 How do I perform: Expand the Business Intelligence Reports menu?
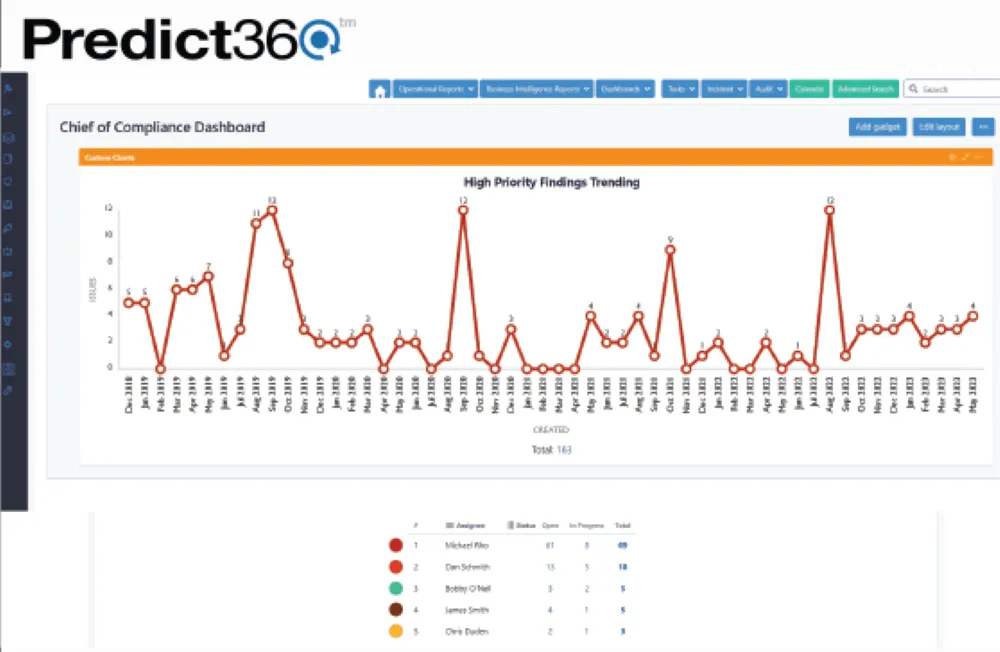click(x=536, y=89)
